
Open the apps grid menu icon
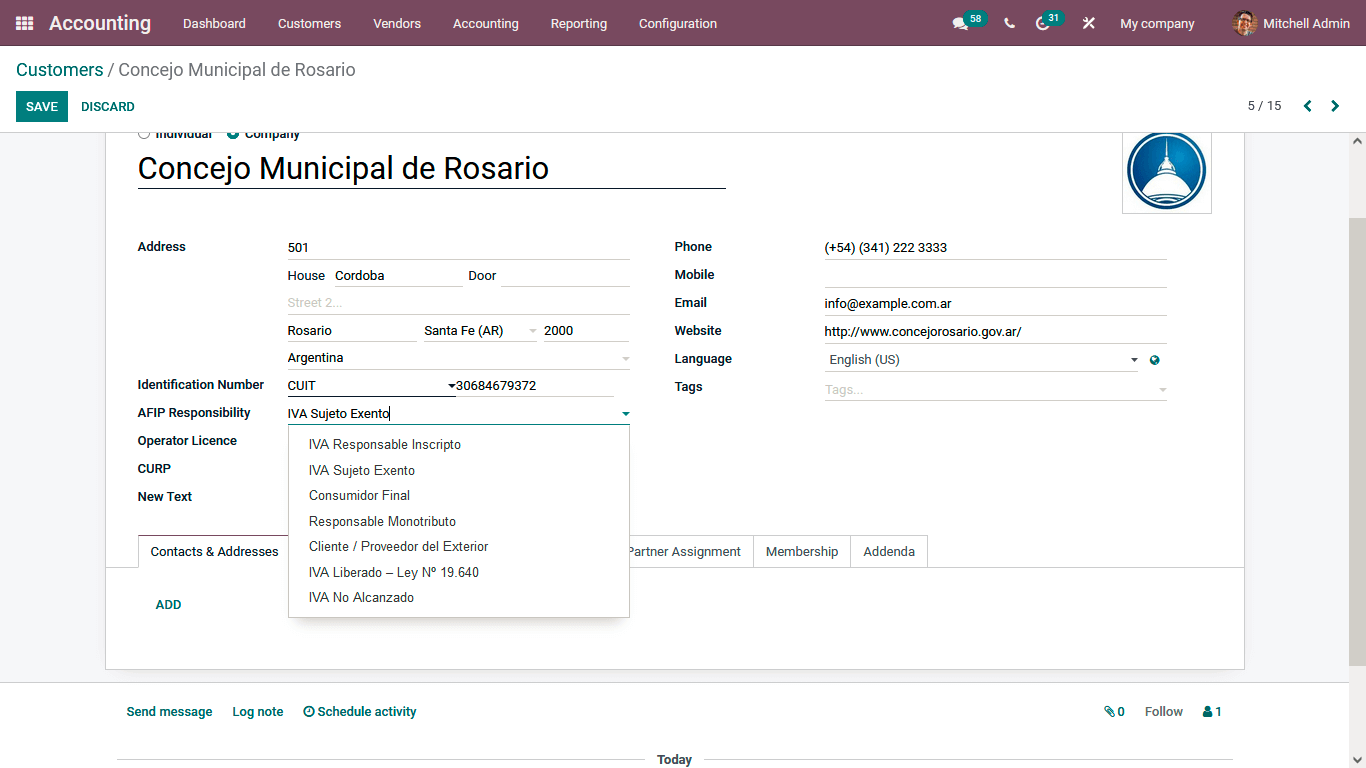pyautogui.click(x=24, y=23)
